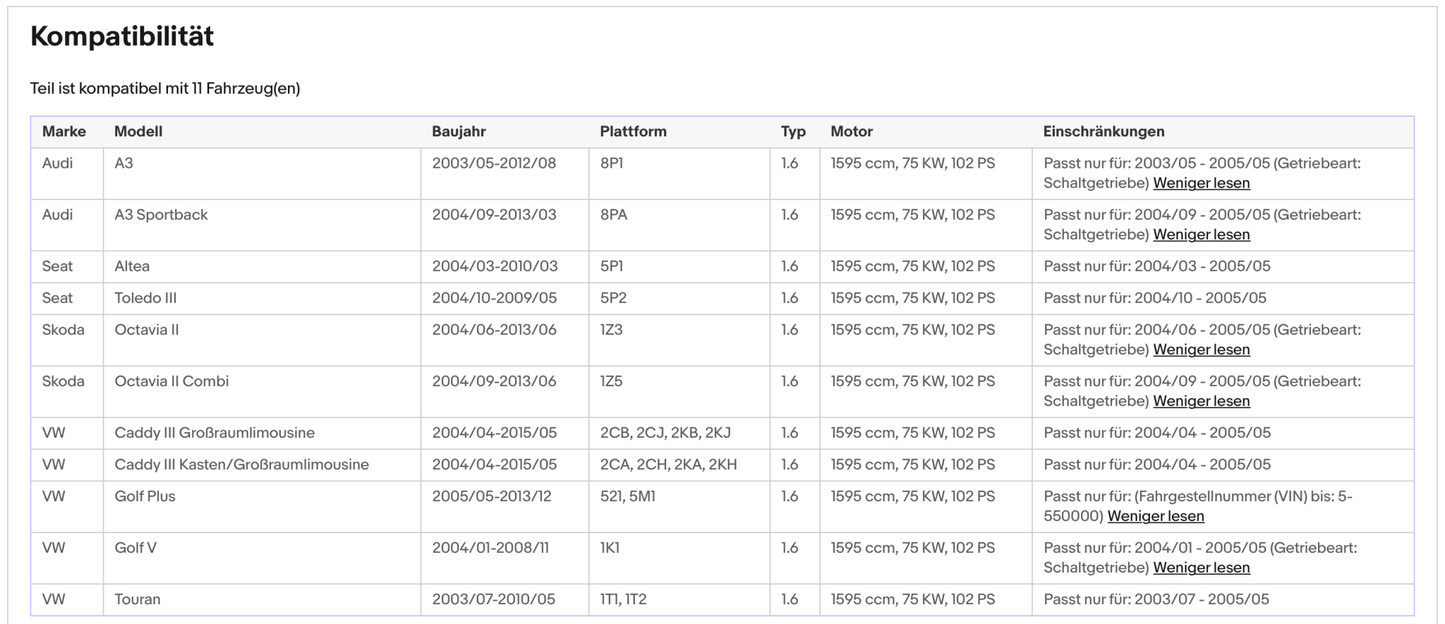Collapse the Golf Plus VIN restriction

[x=1155, y=516]
